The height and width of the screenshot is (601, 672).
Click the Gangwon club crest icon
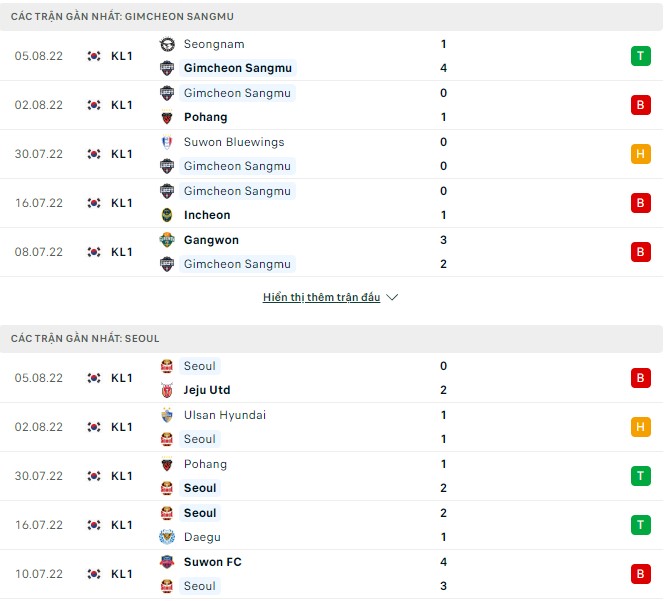tap(167, 240)
